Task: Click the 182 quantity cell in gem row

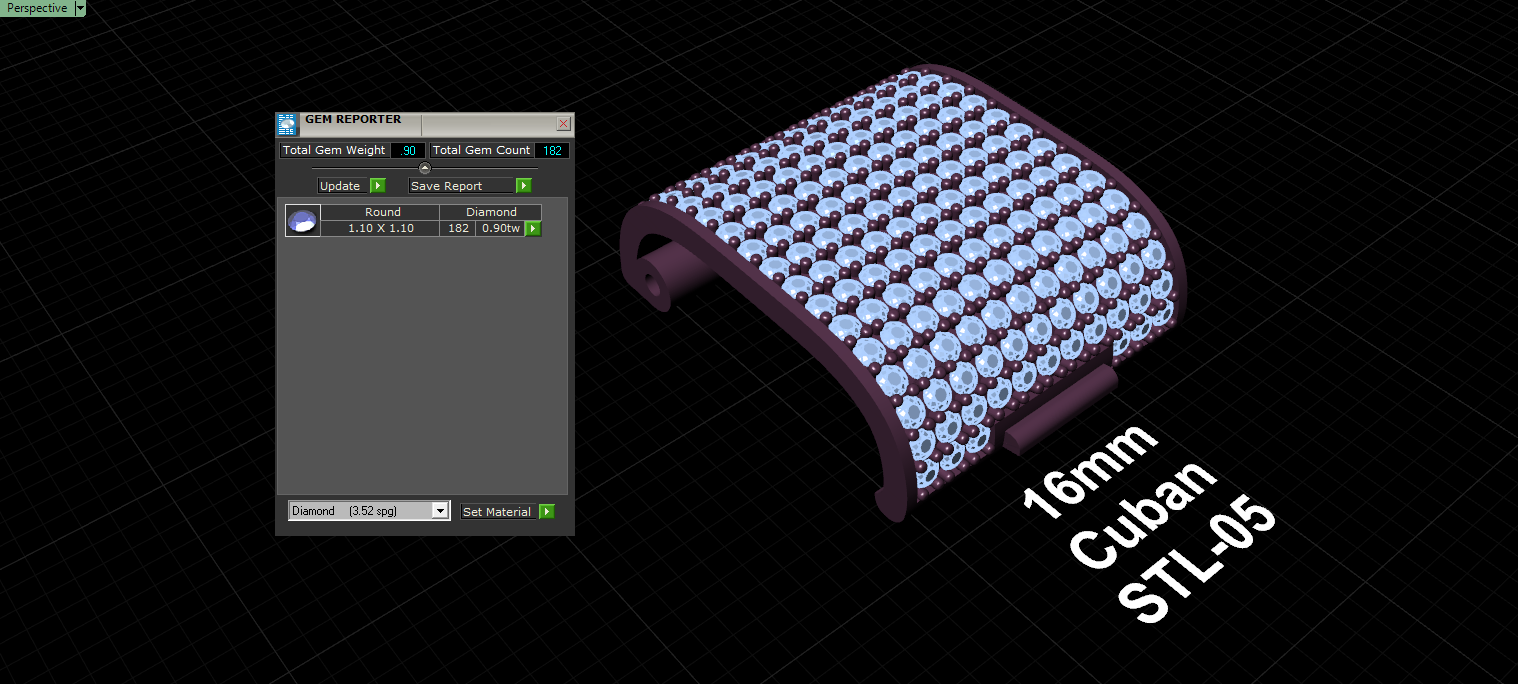Action: 458,229
